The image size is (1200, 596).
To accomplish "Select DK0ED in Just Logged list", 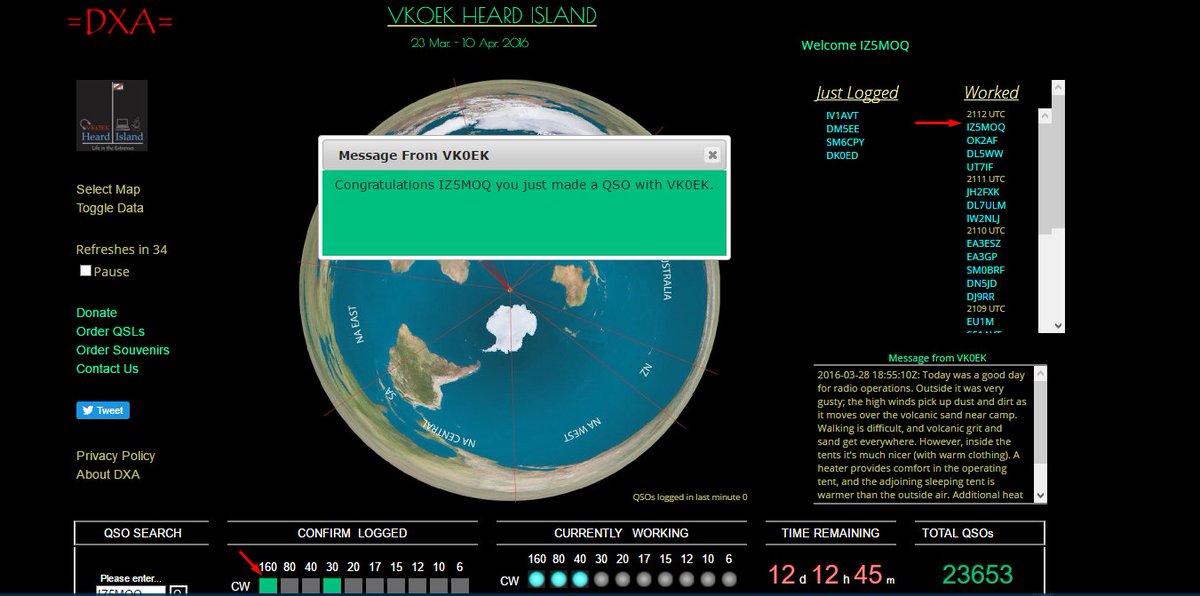I will point(842,155).
